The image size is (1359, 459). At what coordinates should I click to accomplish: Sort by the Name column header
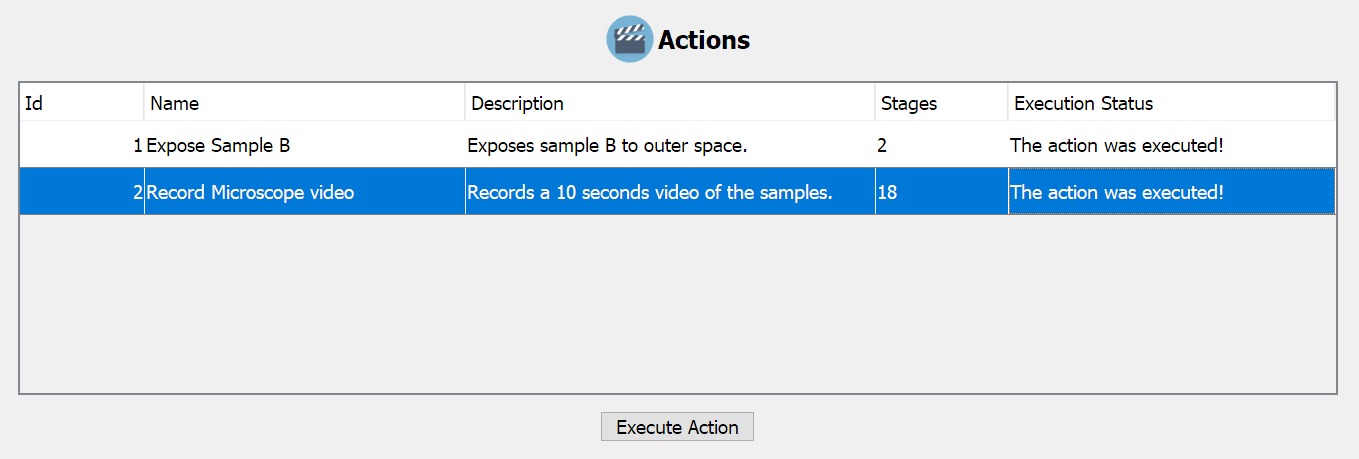pos(304,103)
